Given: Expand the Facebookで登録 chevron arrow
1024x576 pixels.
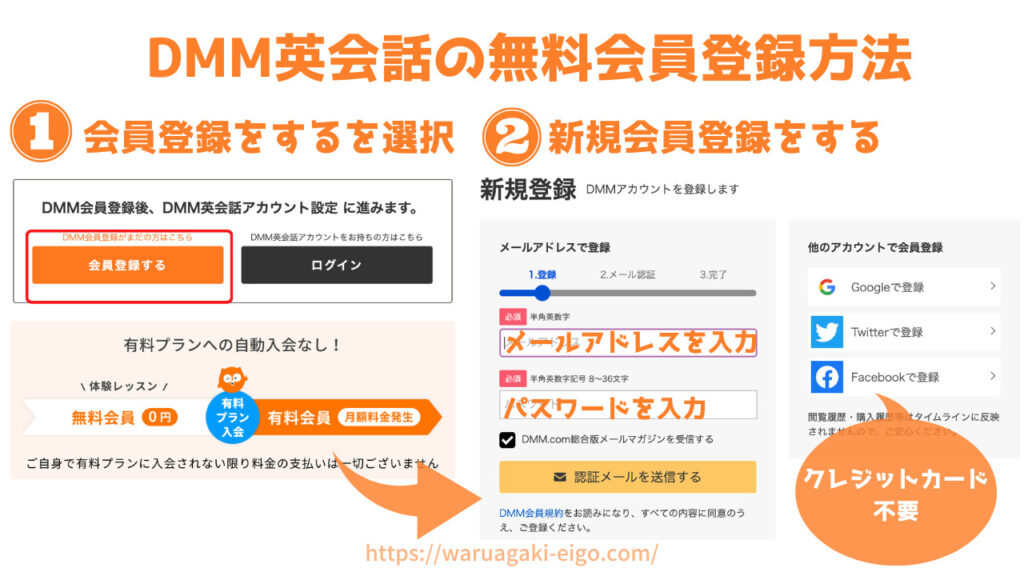Looking at the screenshot, I should tap(992, 376).
